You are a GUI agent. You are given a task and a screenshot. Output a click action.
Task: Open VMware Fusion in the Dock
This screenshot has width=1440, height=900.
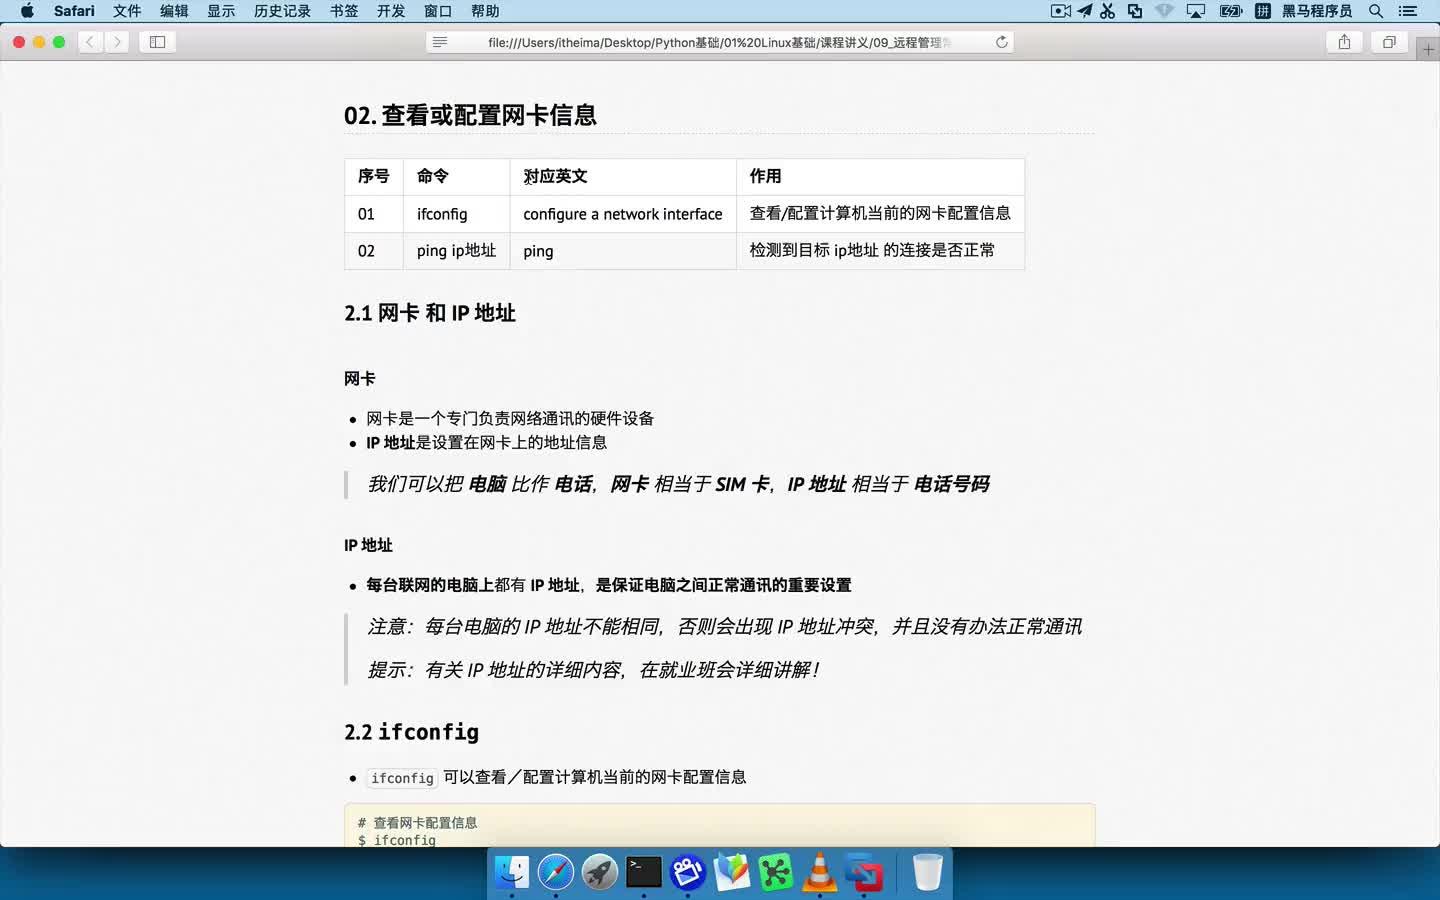point(864,872)
